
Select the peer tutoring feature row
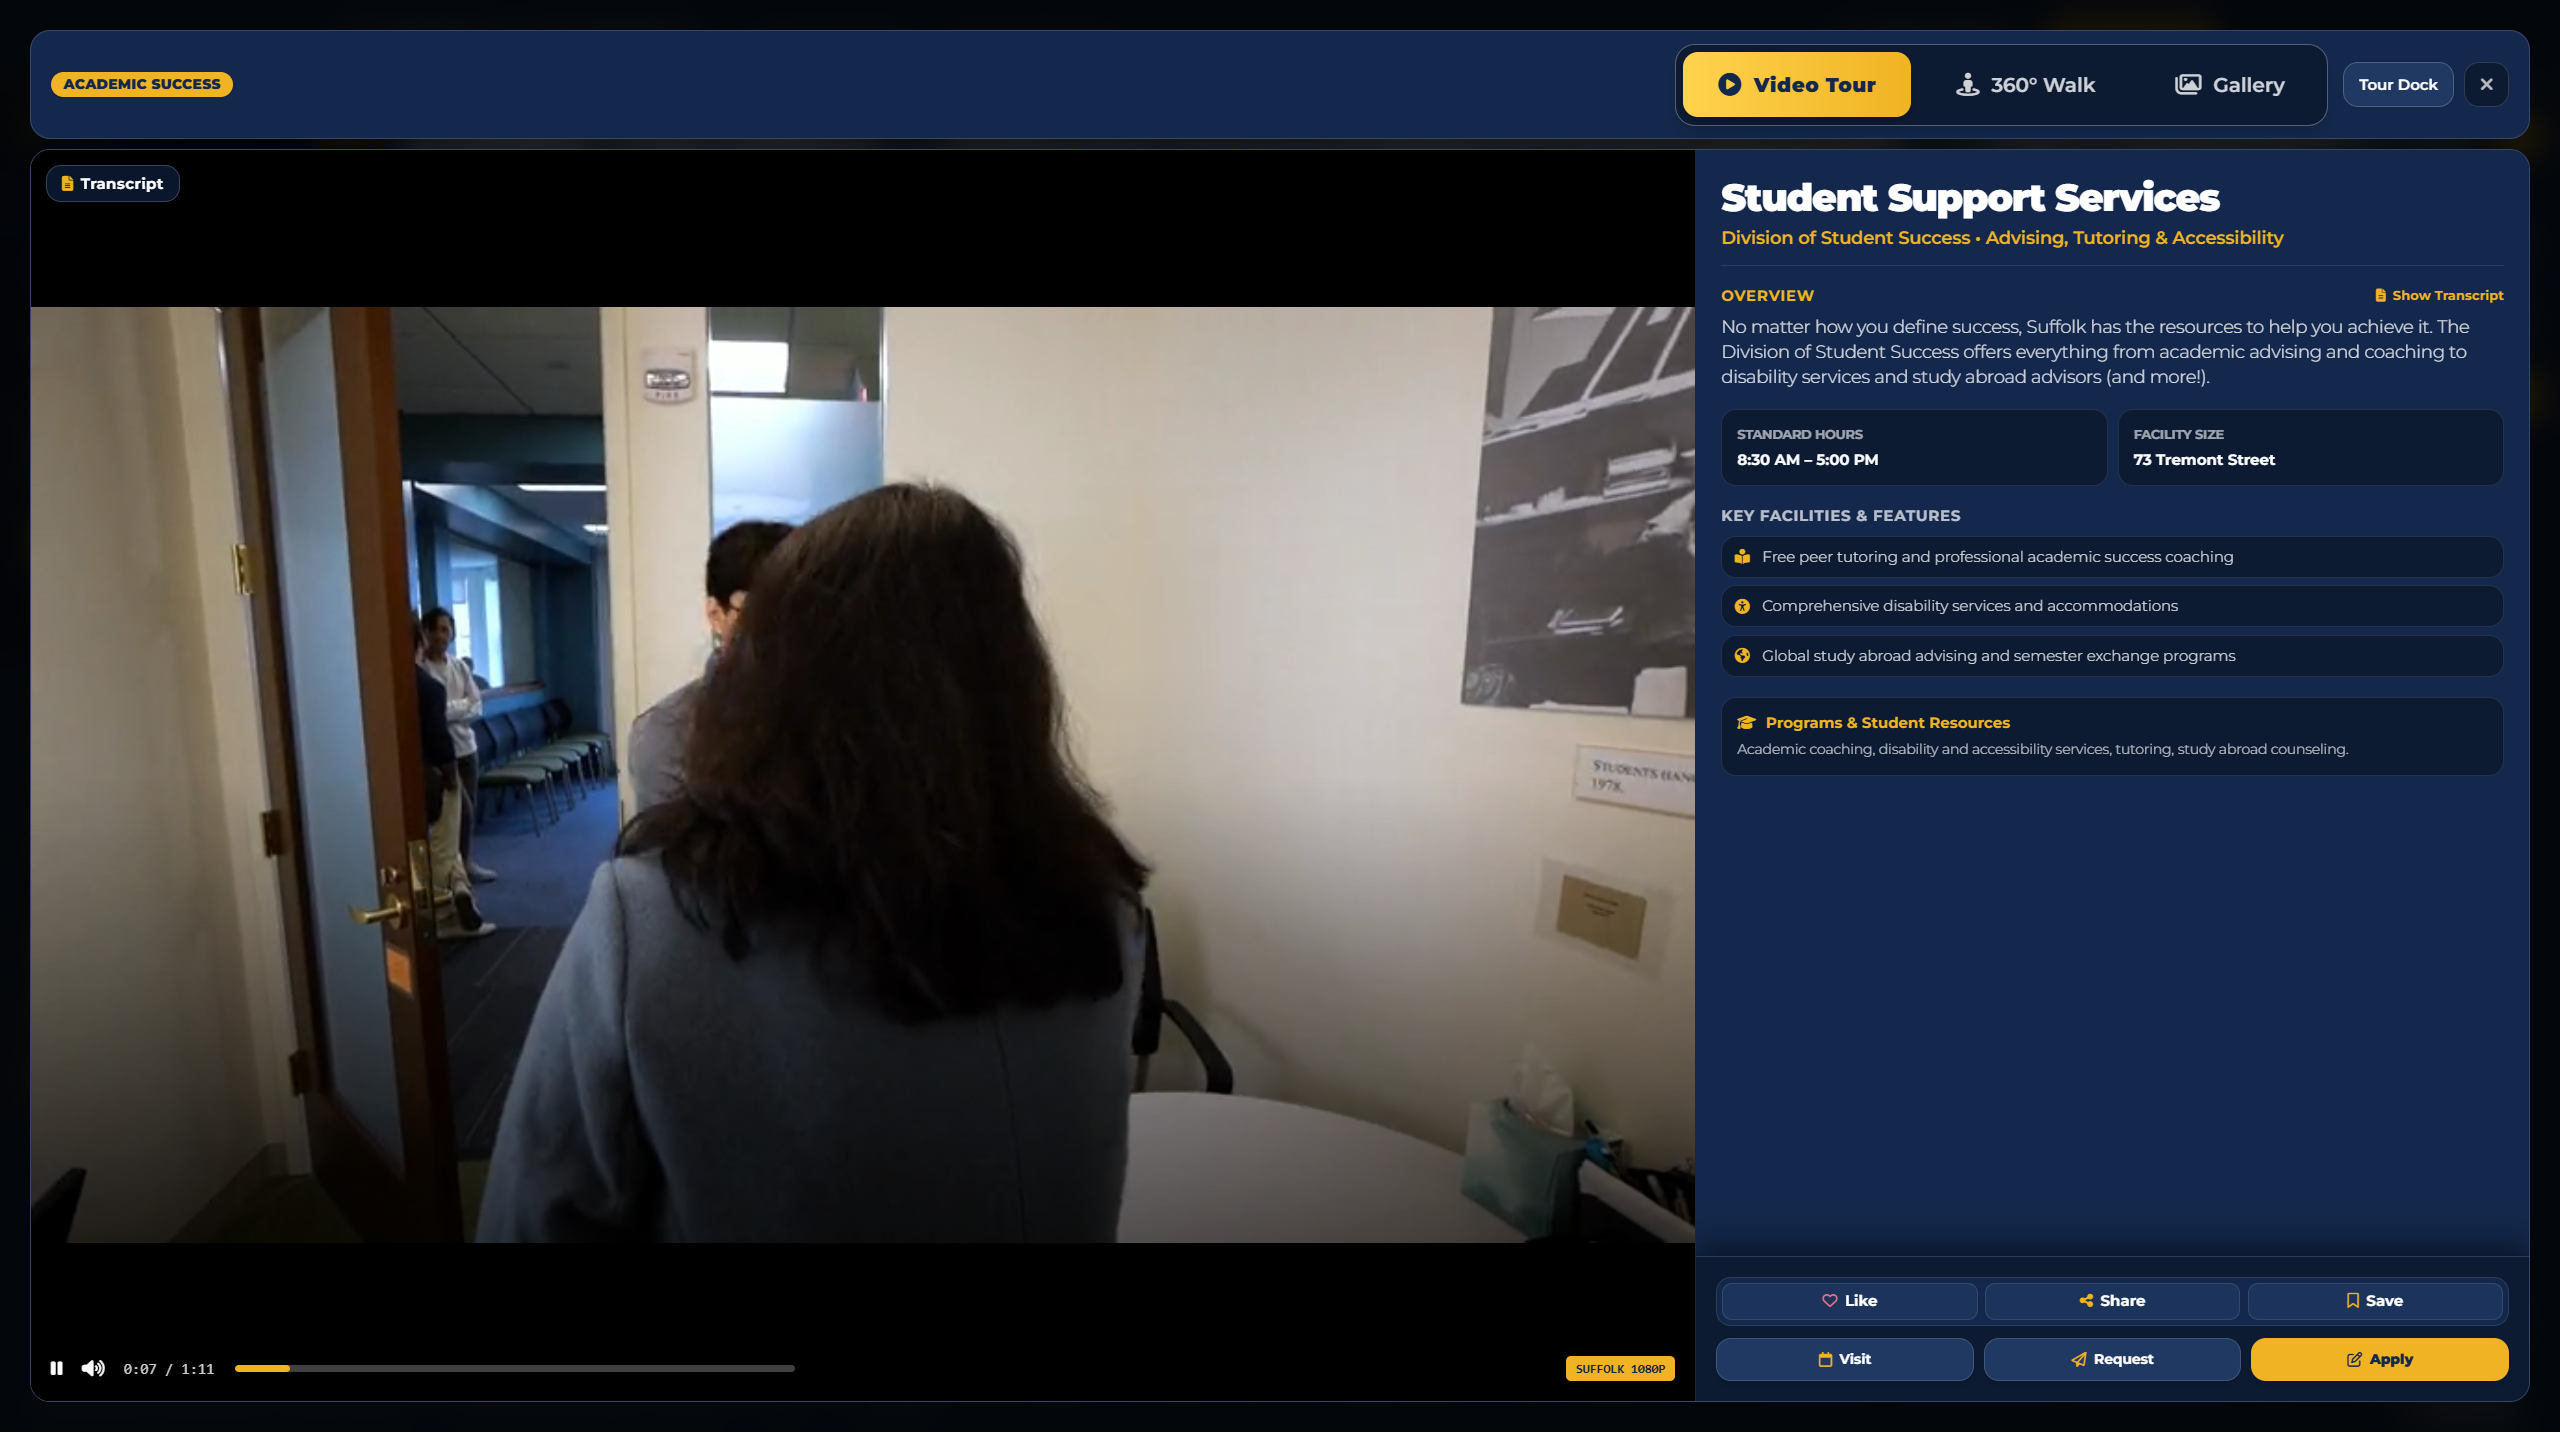(2112, 557)
